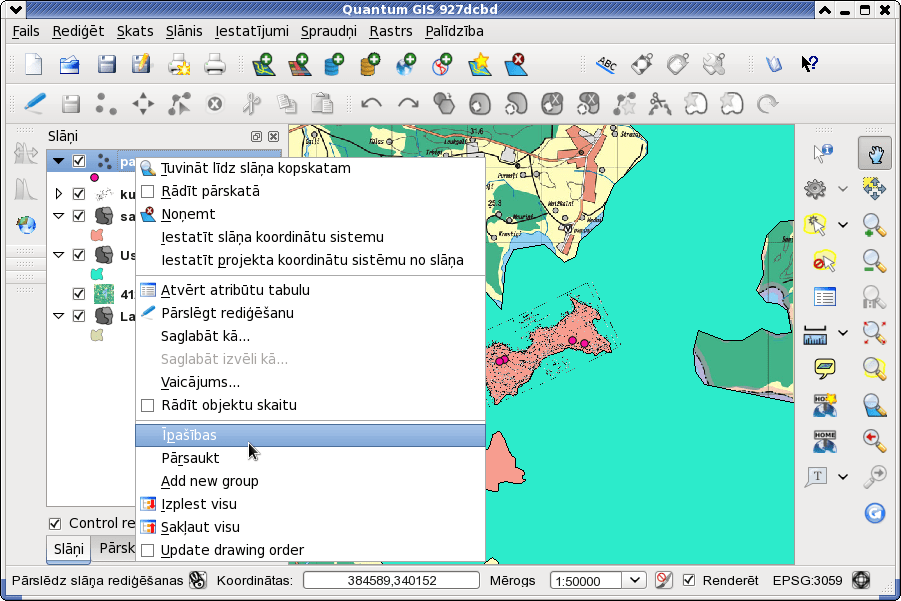Click the Refresh blue circular icon
901x601 pixels.
875,513
